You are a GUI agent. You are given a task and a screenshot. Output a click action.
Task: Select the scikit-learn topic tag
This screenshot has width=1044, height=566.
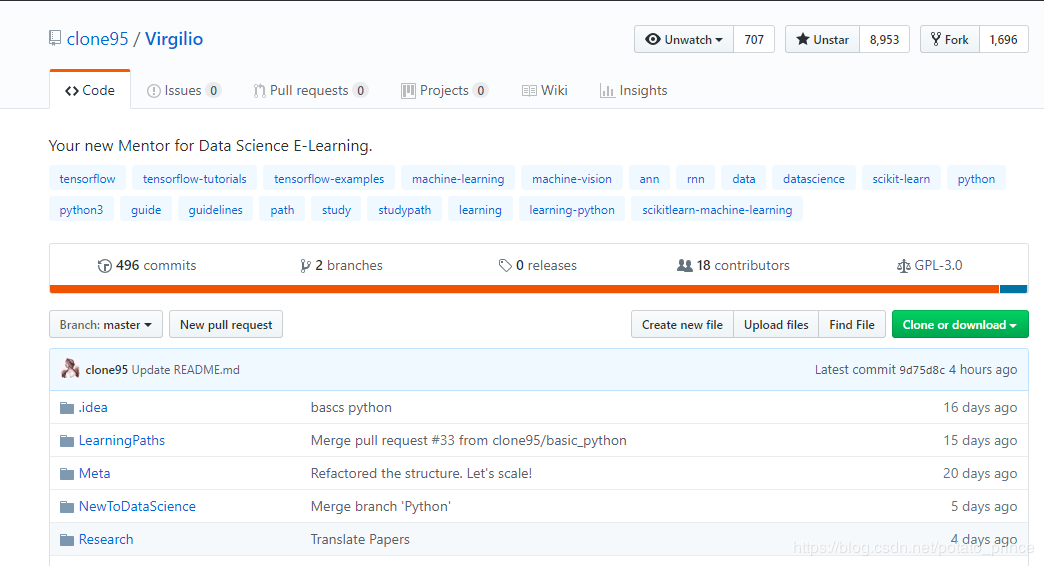click(x=901, y=178)
